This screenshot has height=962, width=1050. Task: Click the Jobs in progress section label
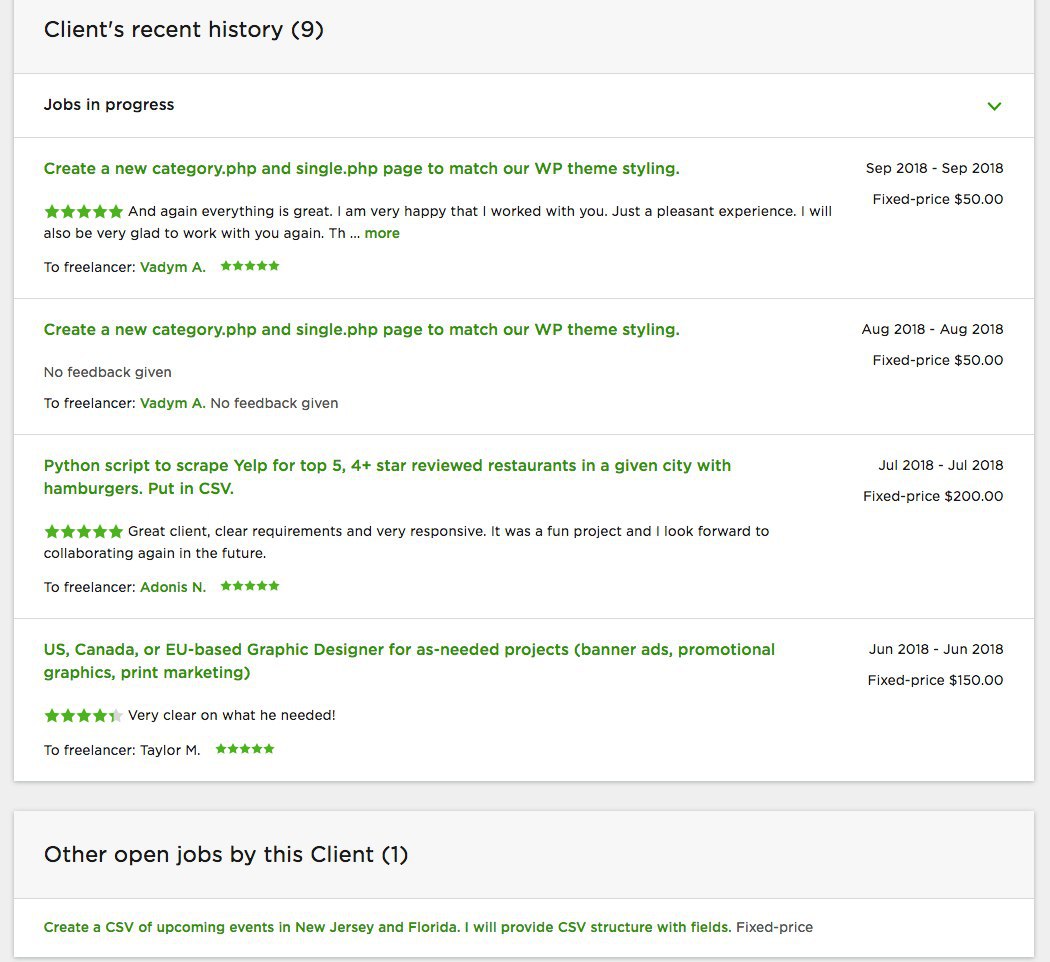109,105
